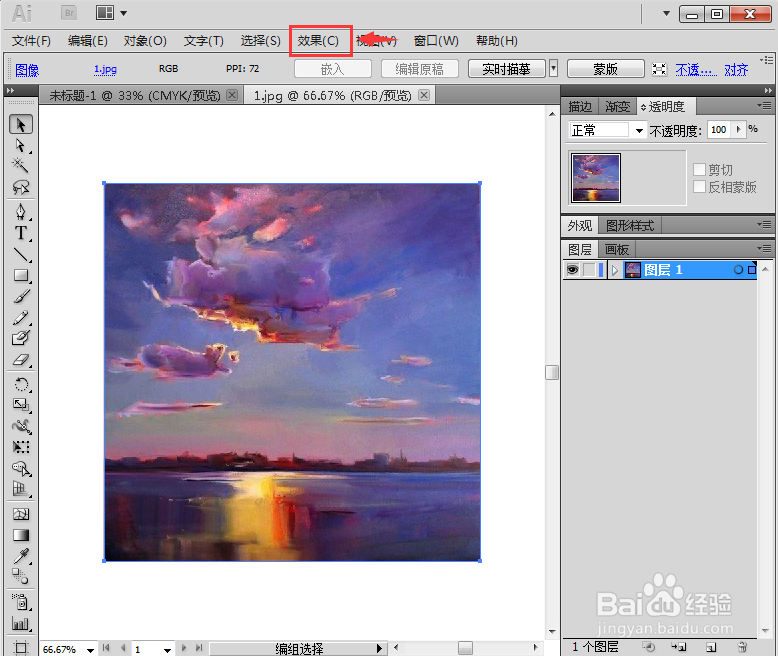Screen dimensions: 778x656
Task: Select the Paintbrush tool
Action: pyautogui.click(x=21, y=296)
